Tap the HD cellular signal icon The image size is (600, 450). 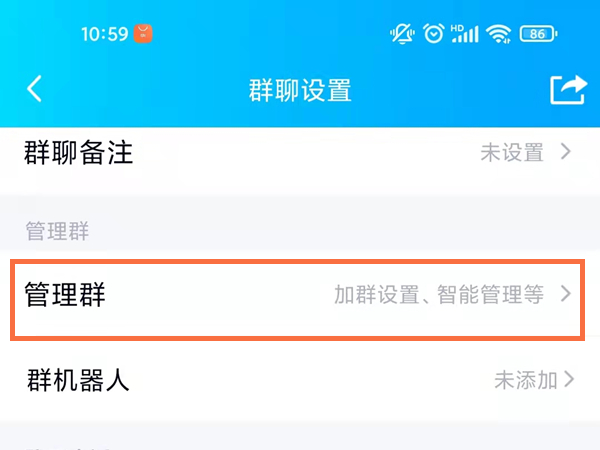[465, 33]
